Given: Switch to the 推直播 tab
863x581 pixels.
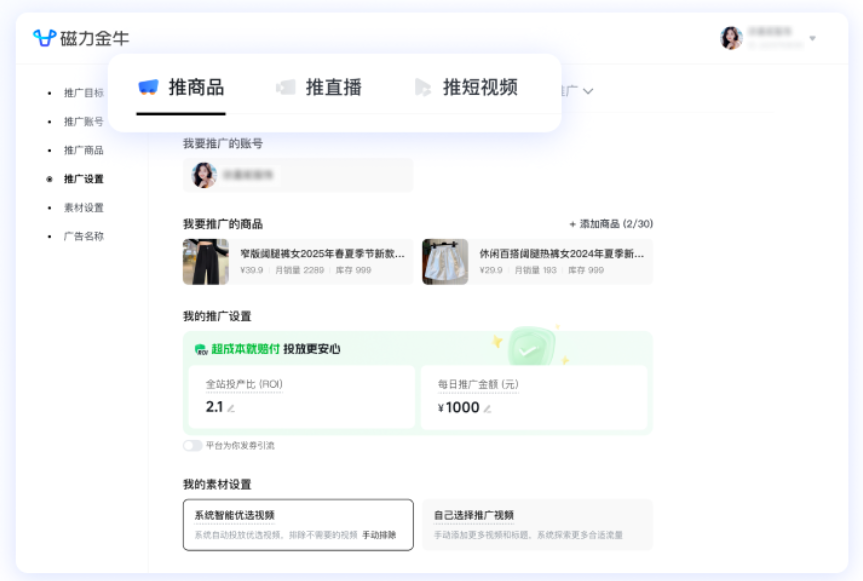Looking at the screenshot, I should [333, 88].
